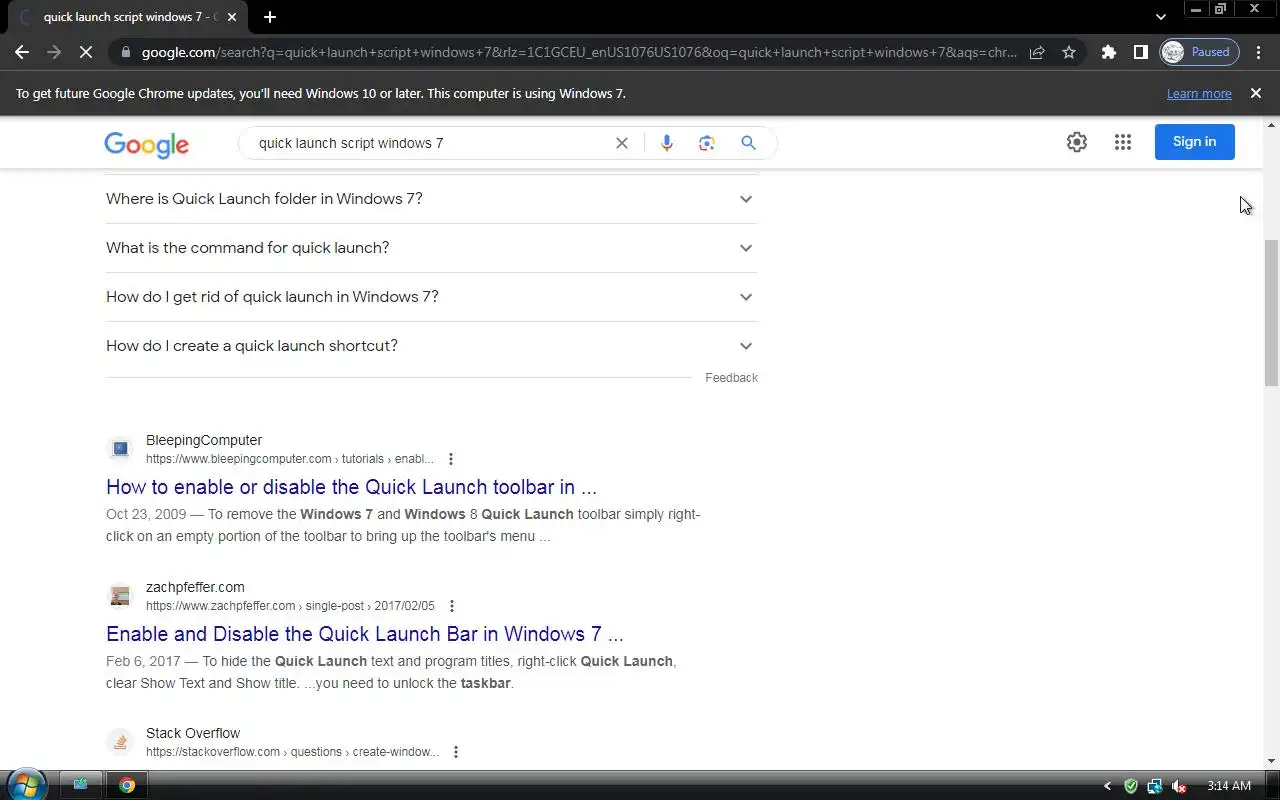Open the Chrome extensions puzzle icon
The width and height of the screenshot is (1280, 800).
[x=1108, y=52]
